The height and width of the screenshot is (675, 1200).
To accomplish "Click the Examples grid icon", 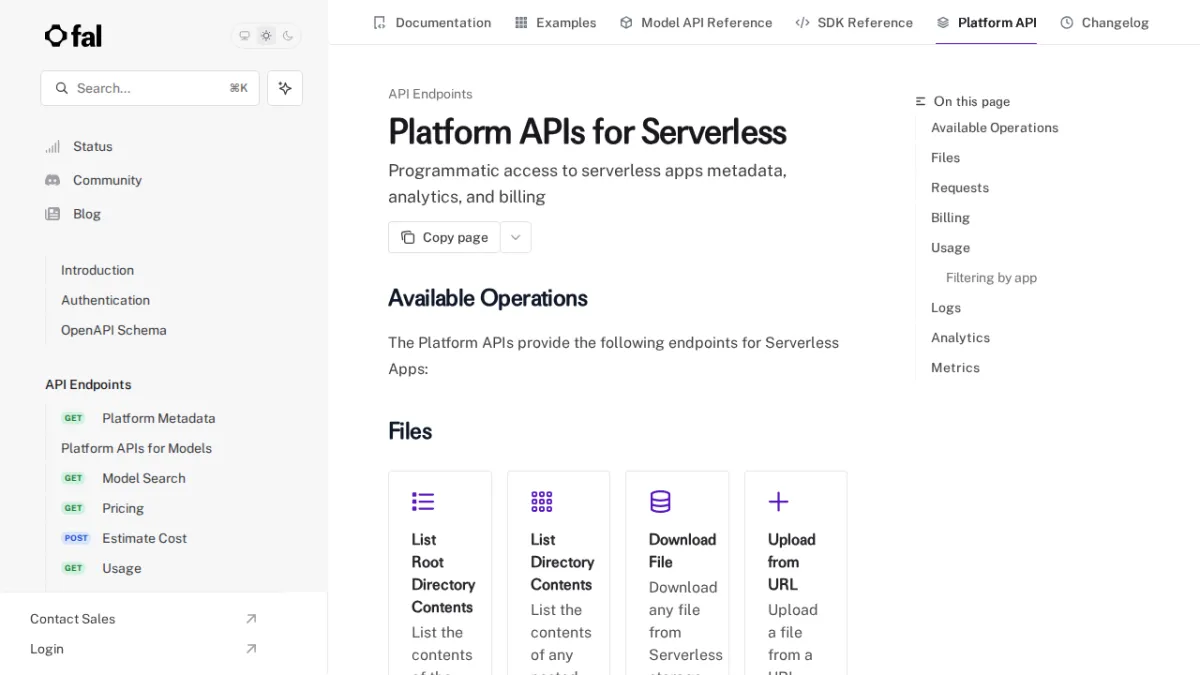I will (x=521, y=22).
